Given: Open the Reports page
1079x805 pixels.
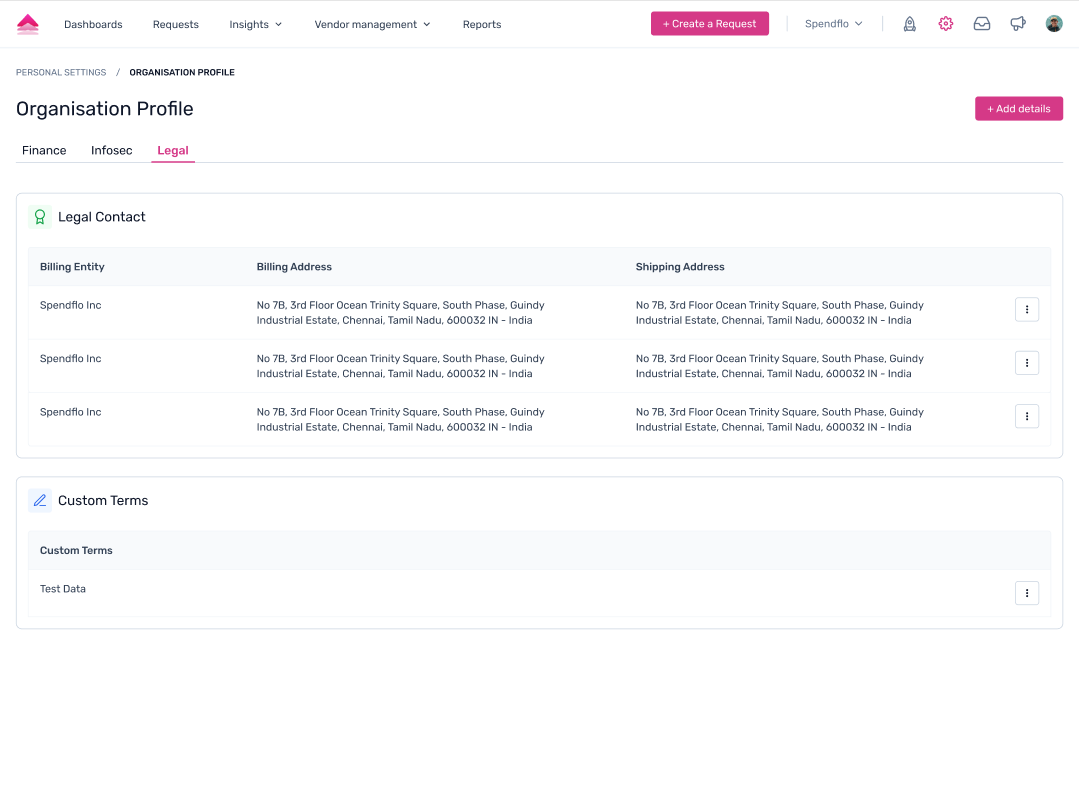Looking at the screenshot, I should pyautogui.click(x=482, y=25).
